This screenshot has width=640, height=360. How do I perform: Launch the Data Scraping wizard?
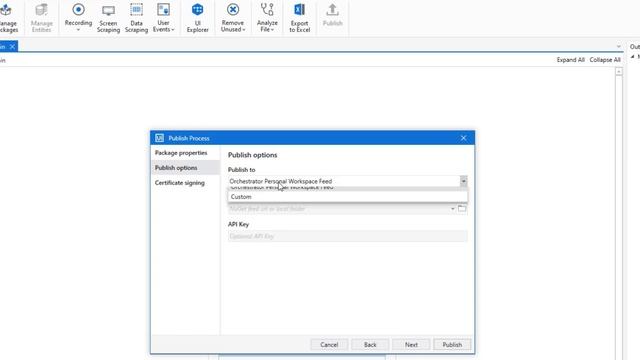coord(136,18)
